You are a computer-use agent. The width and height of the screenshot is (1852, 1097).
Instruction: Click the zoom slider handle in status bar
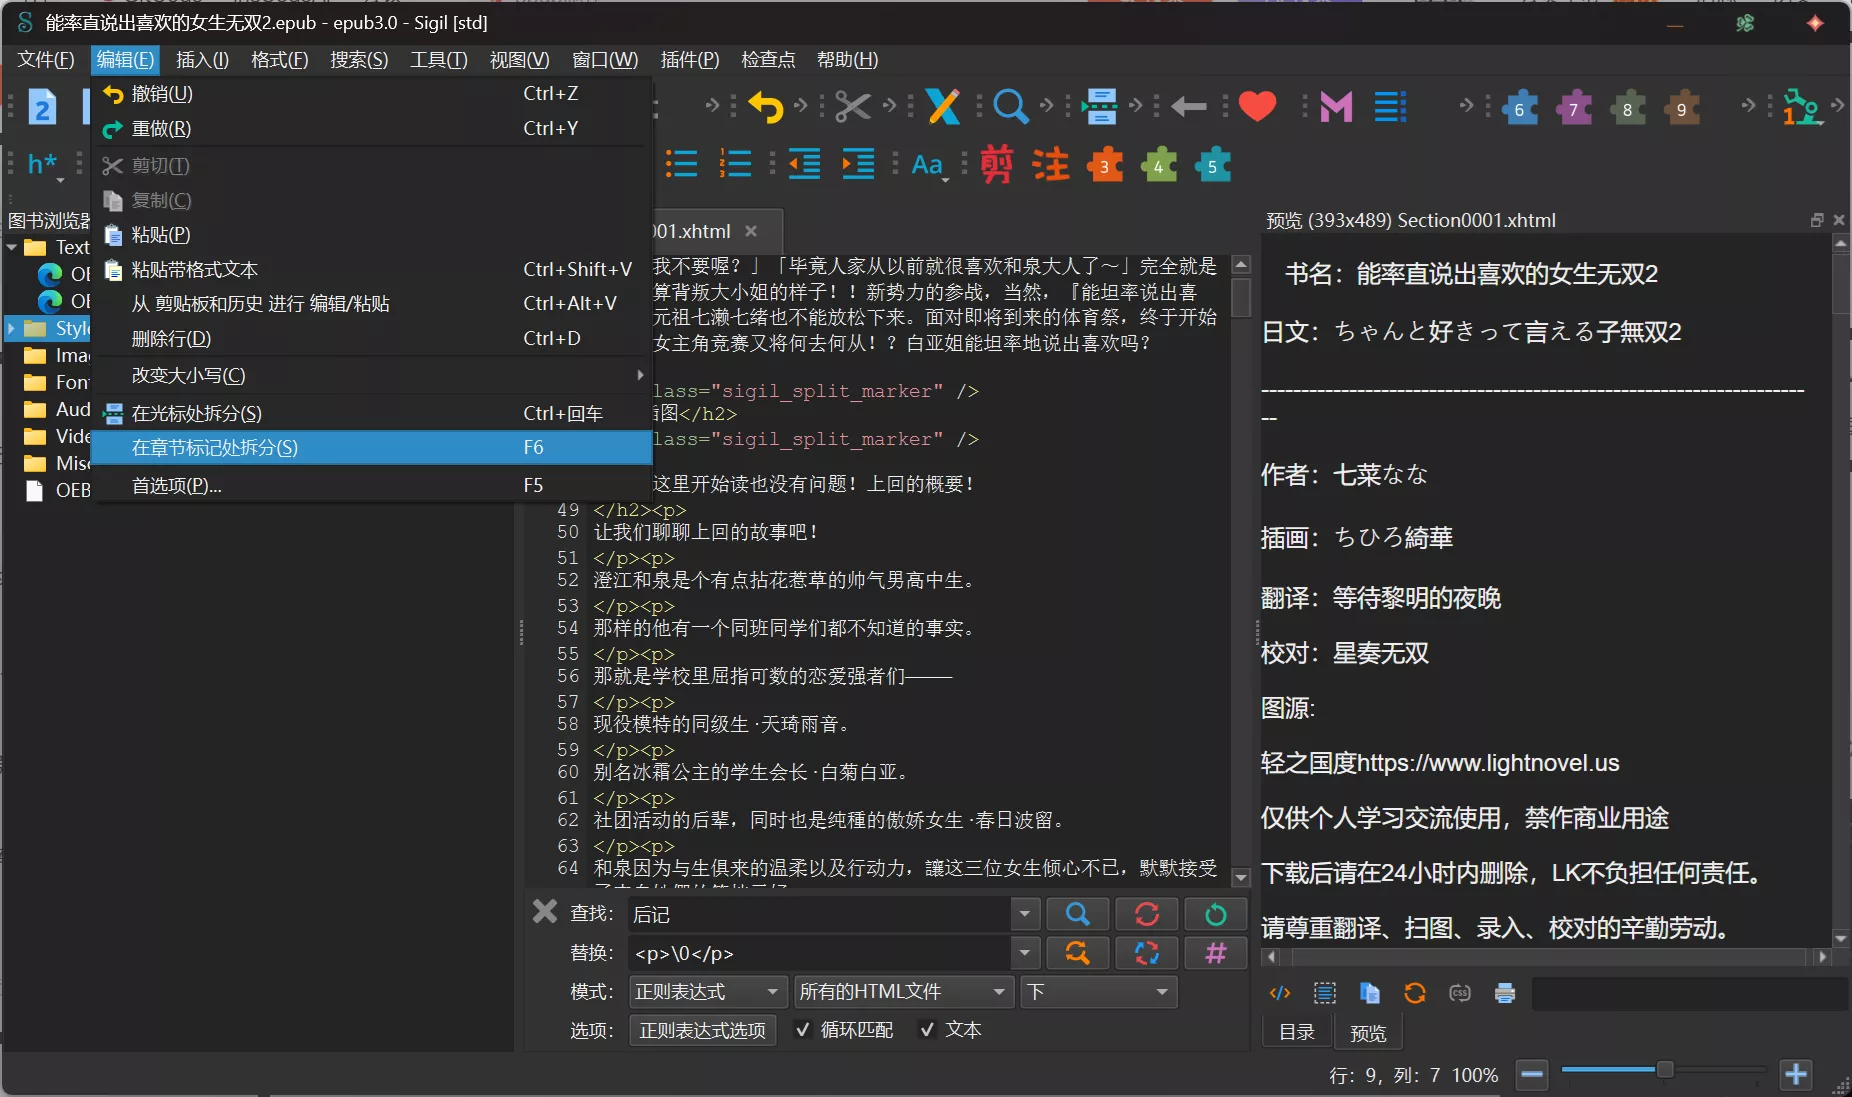pos(1664,1070)
